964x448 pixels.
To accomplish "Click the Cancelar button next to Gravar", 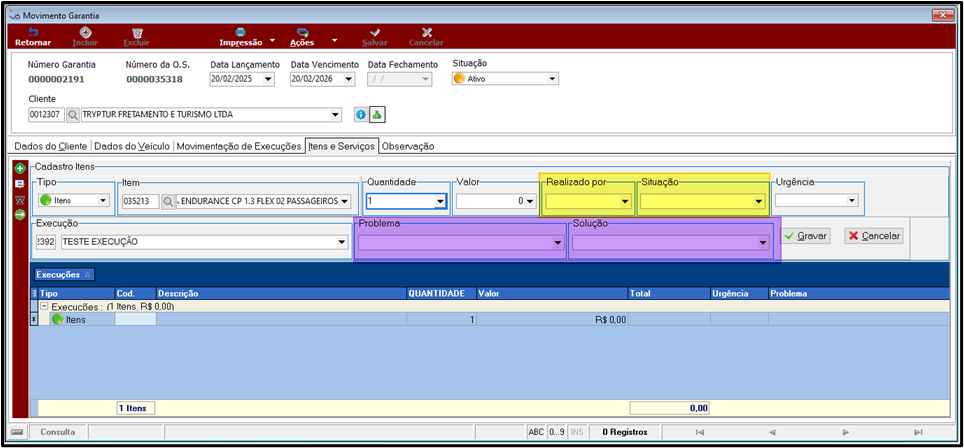I will pyautogui.click(x=874, y=236).
